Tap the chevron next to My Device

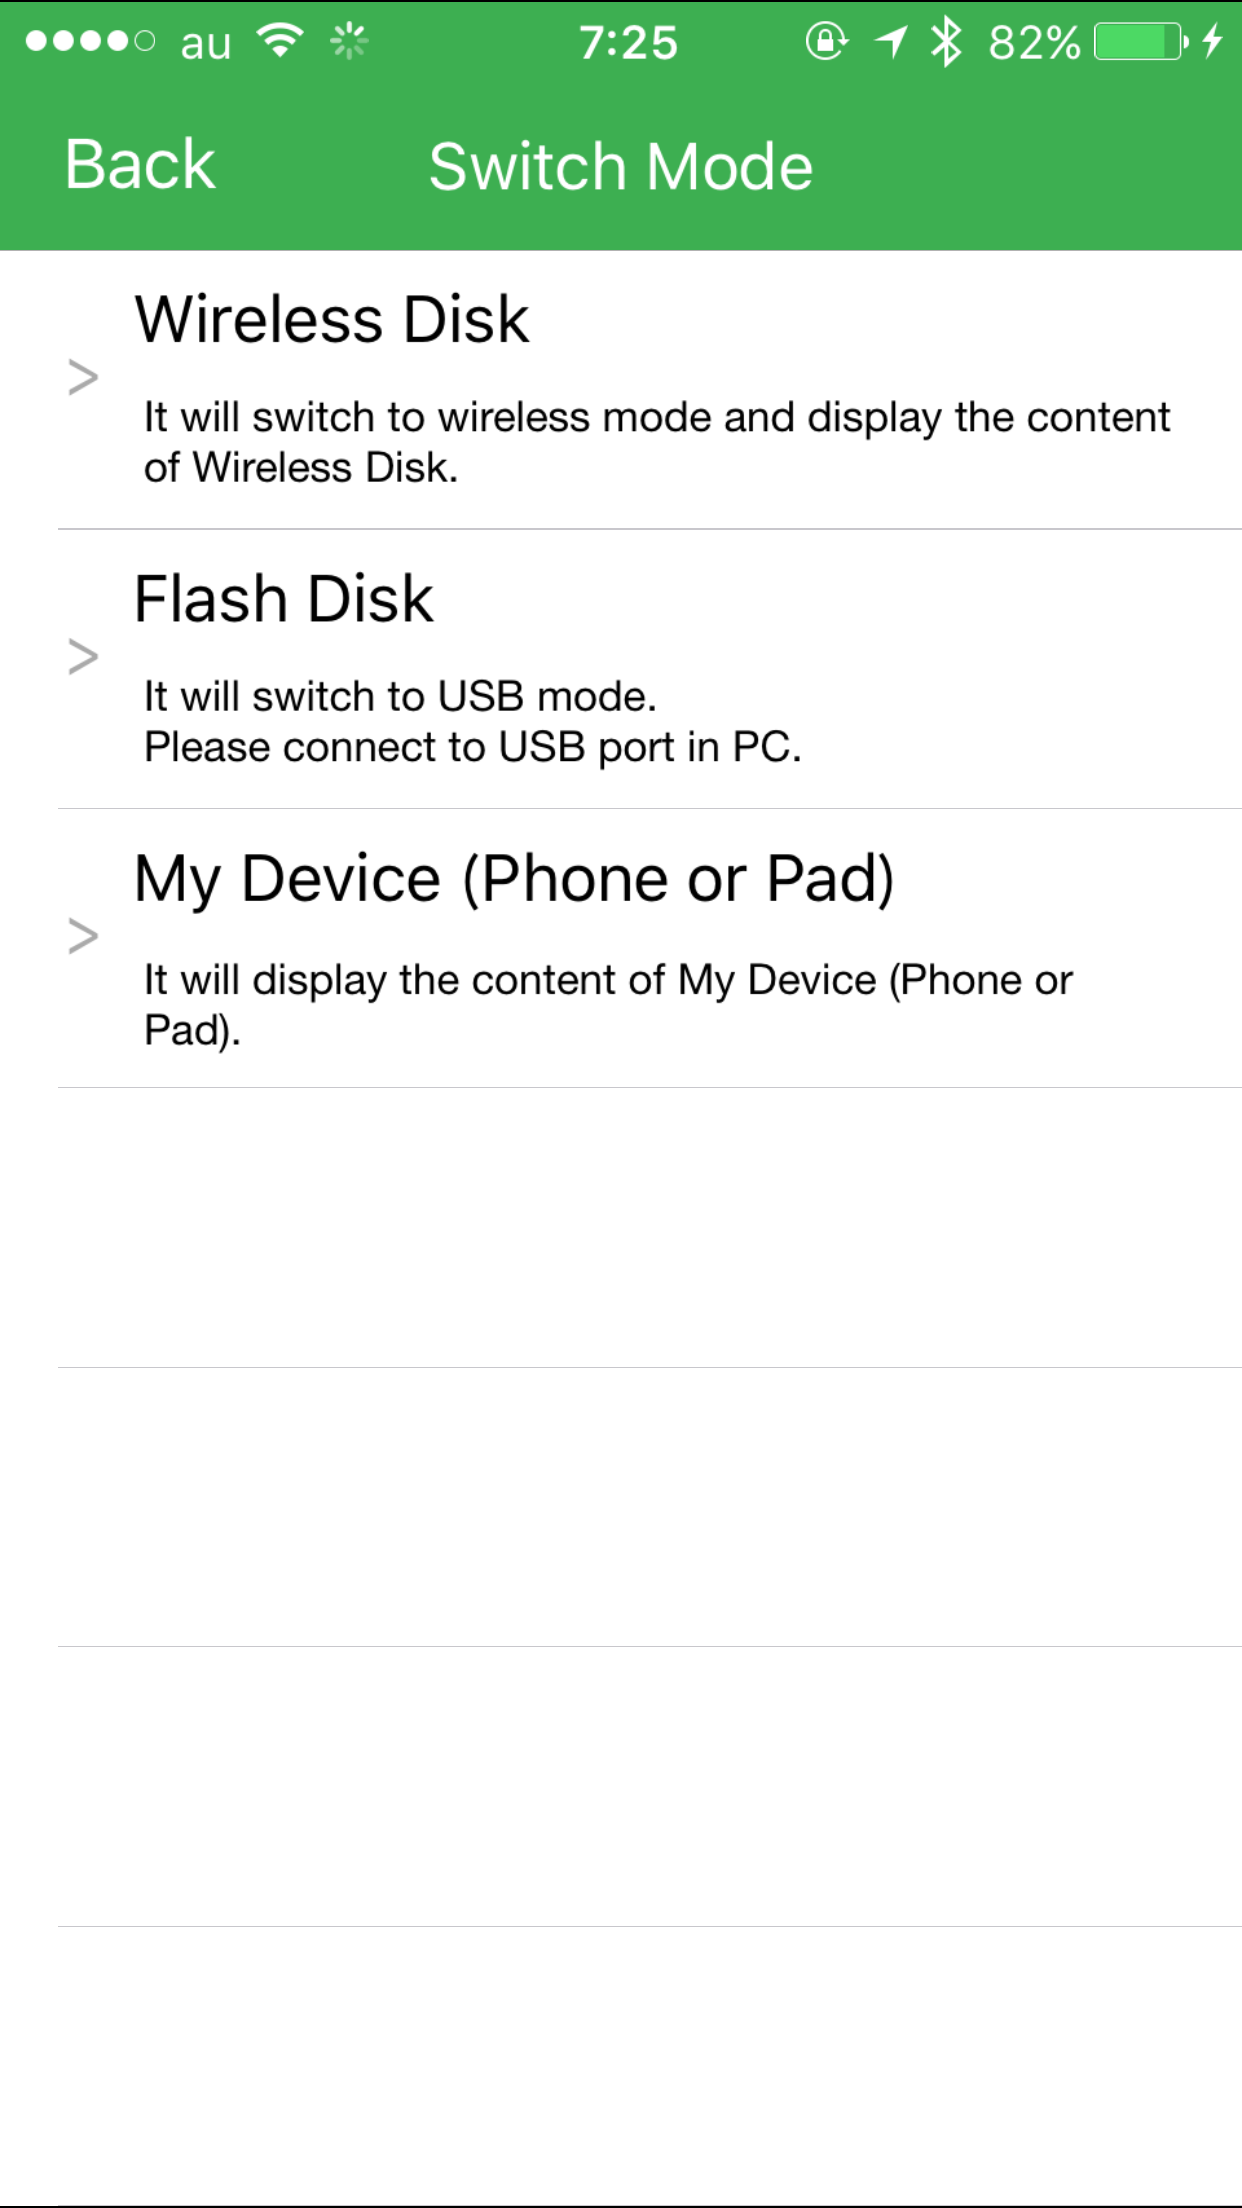[83, 936]
